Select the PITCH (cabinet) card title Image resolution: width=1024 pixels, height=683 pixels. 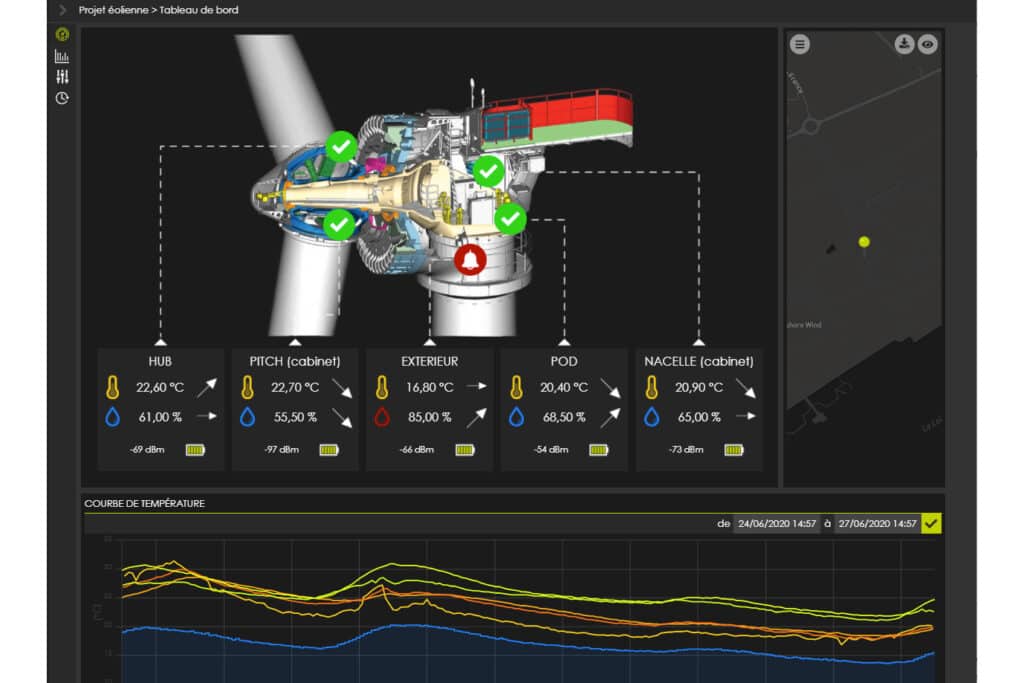(x=295, y=361)
